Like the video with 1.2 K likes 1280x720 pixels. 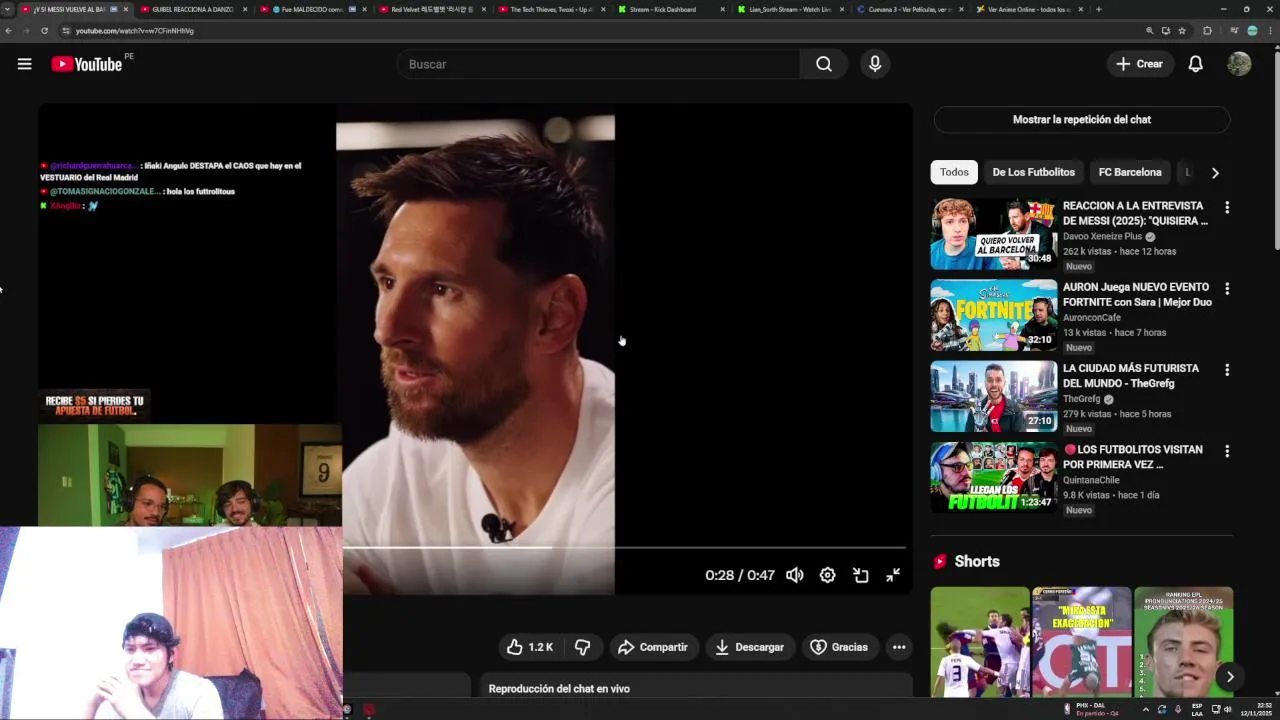(530, 647)
